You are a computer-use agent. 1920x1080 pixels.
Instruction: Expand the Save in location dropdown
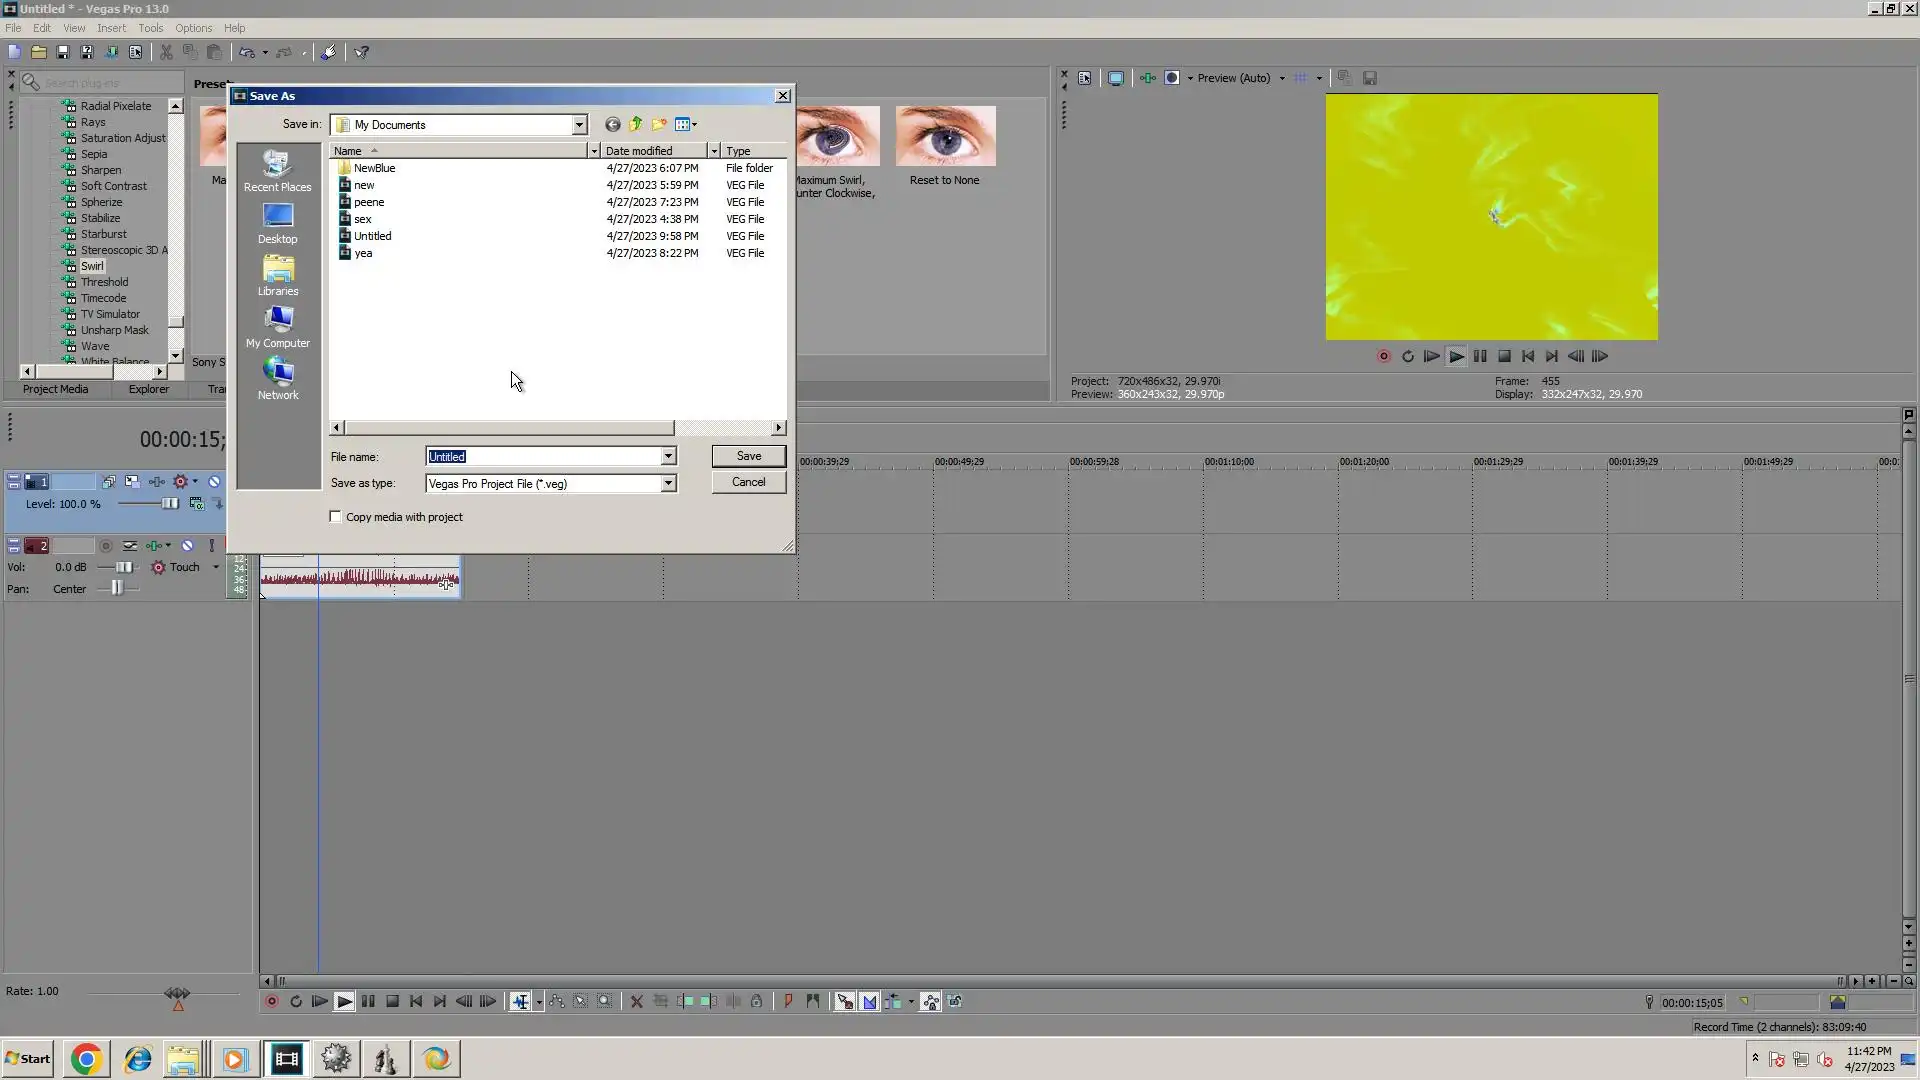click(579, 125)
